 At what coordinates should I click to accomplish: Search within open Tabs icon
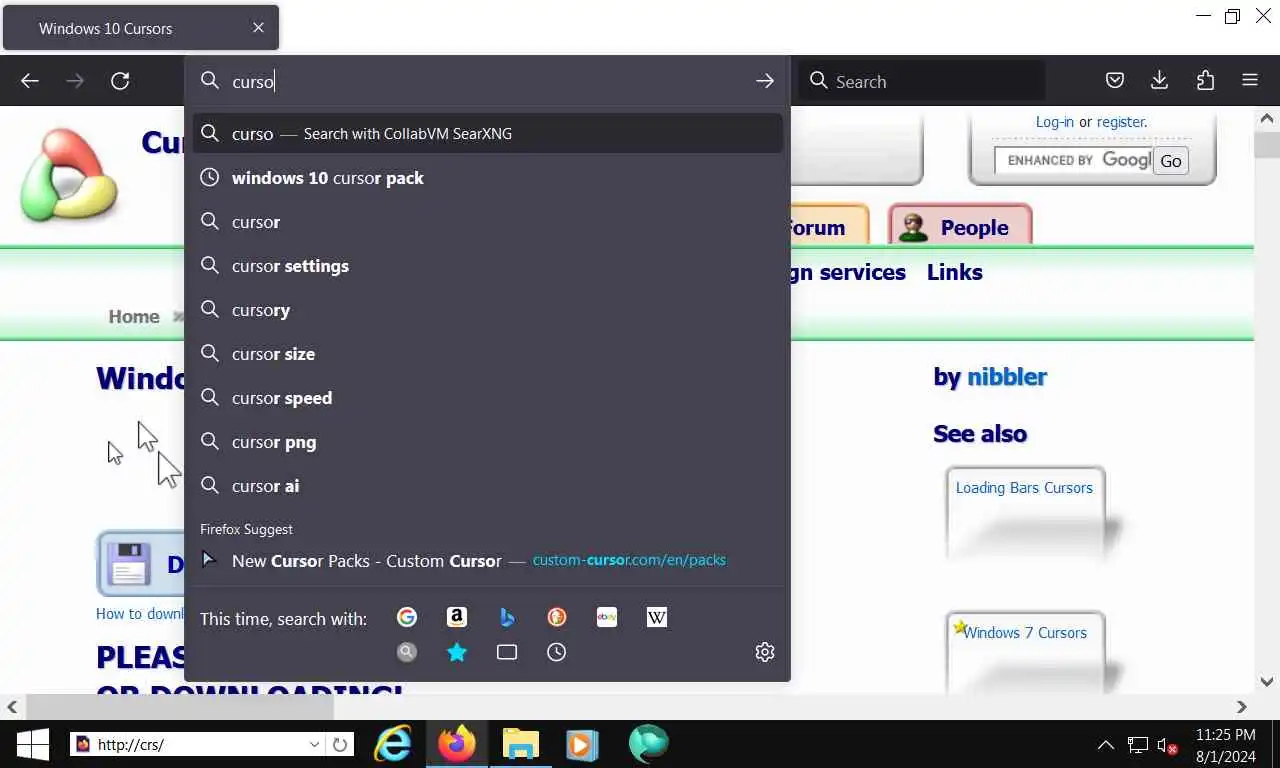click(x=507, y=652)
